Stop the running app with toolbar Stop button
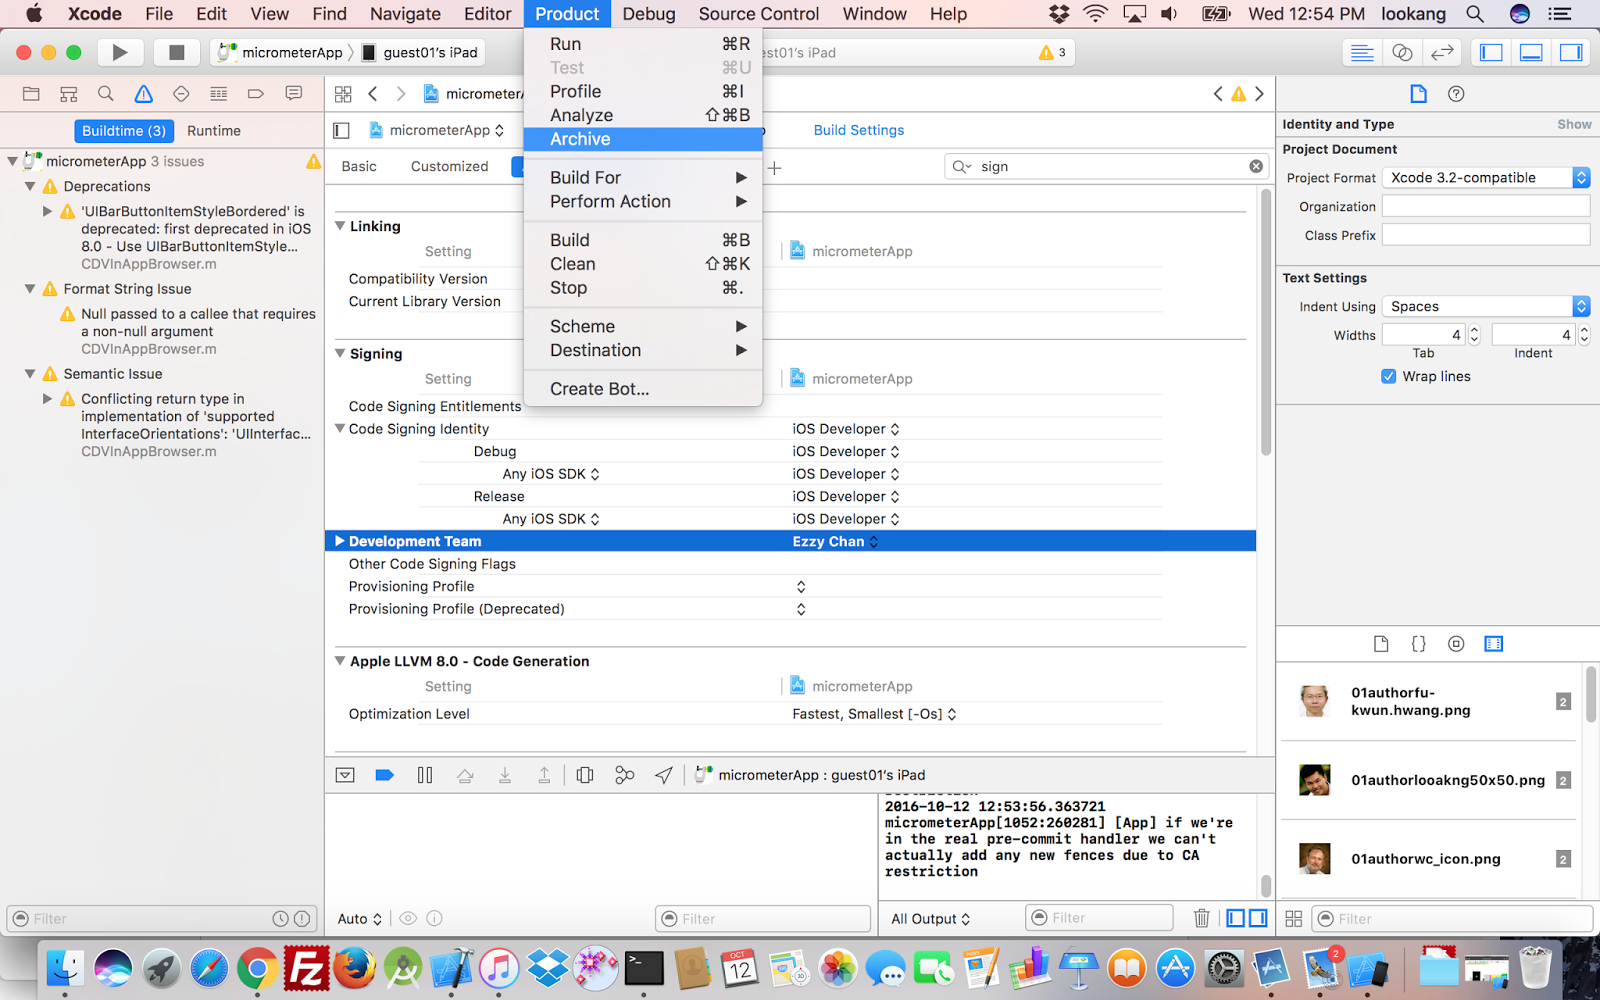This screenshot has height=1000, width=1600. pos(176,52)
